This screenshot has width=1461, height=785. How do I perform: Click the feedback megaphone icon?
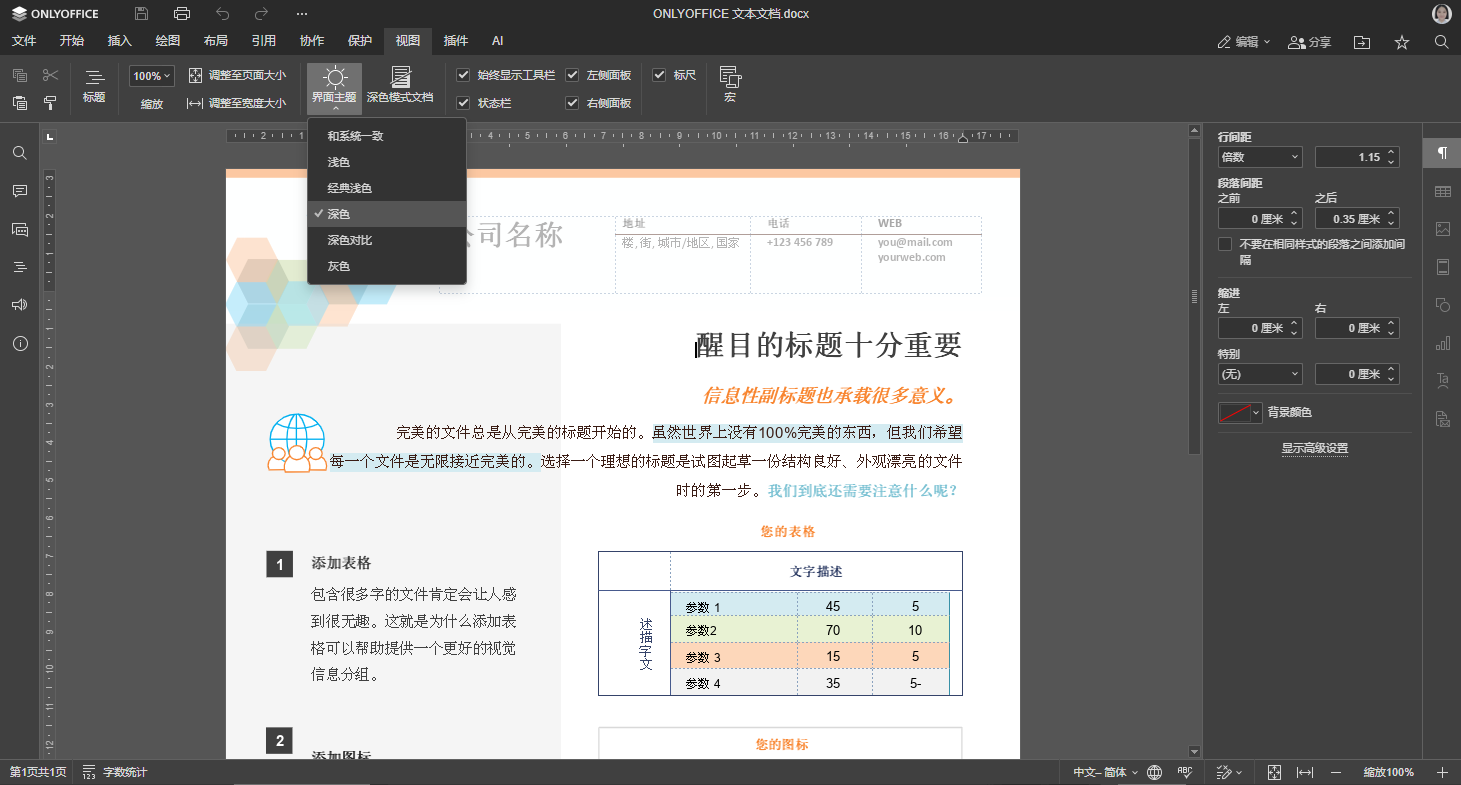(20, 305)
